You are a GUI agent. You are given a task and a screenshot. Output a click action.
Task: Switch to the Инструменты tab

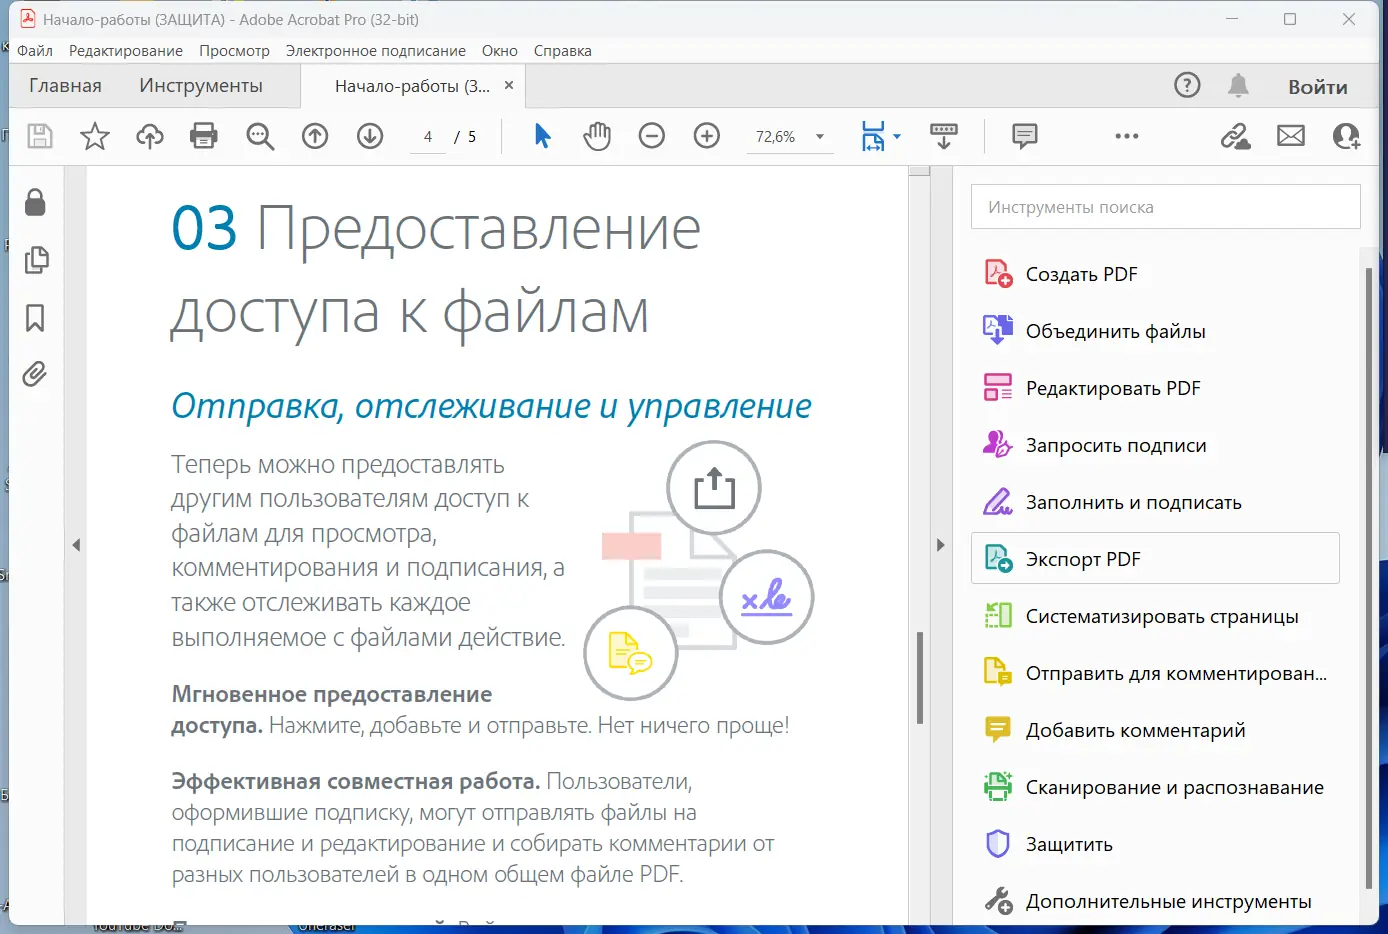pyautogui.click(x=201, y=86)
